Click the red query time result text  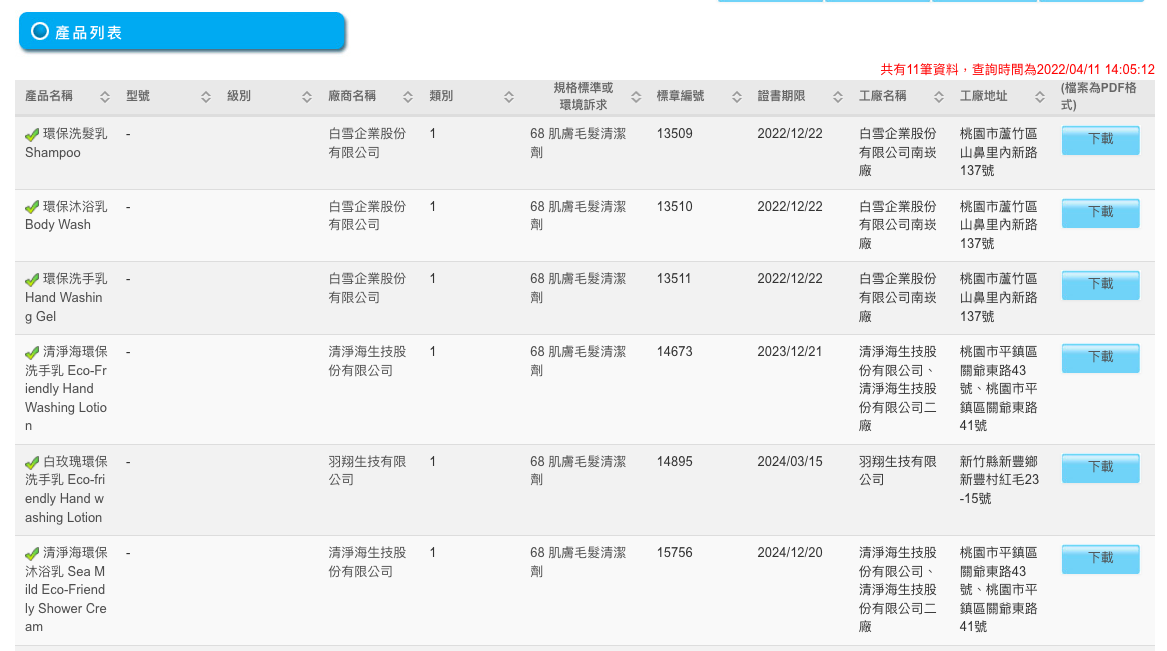(1017, 69)
